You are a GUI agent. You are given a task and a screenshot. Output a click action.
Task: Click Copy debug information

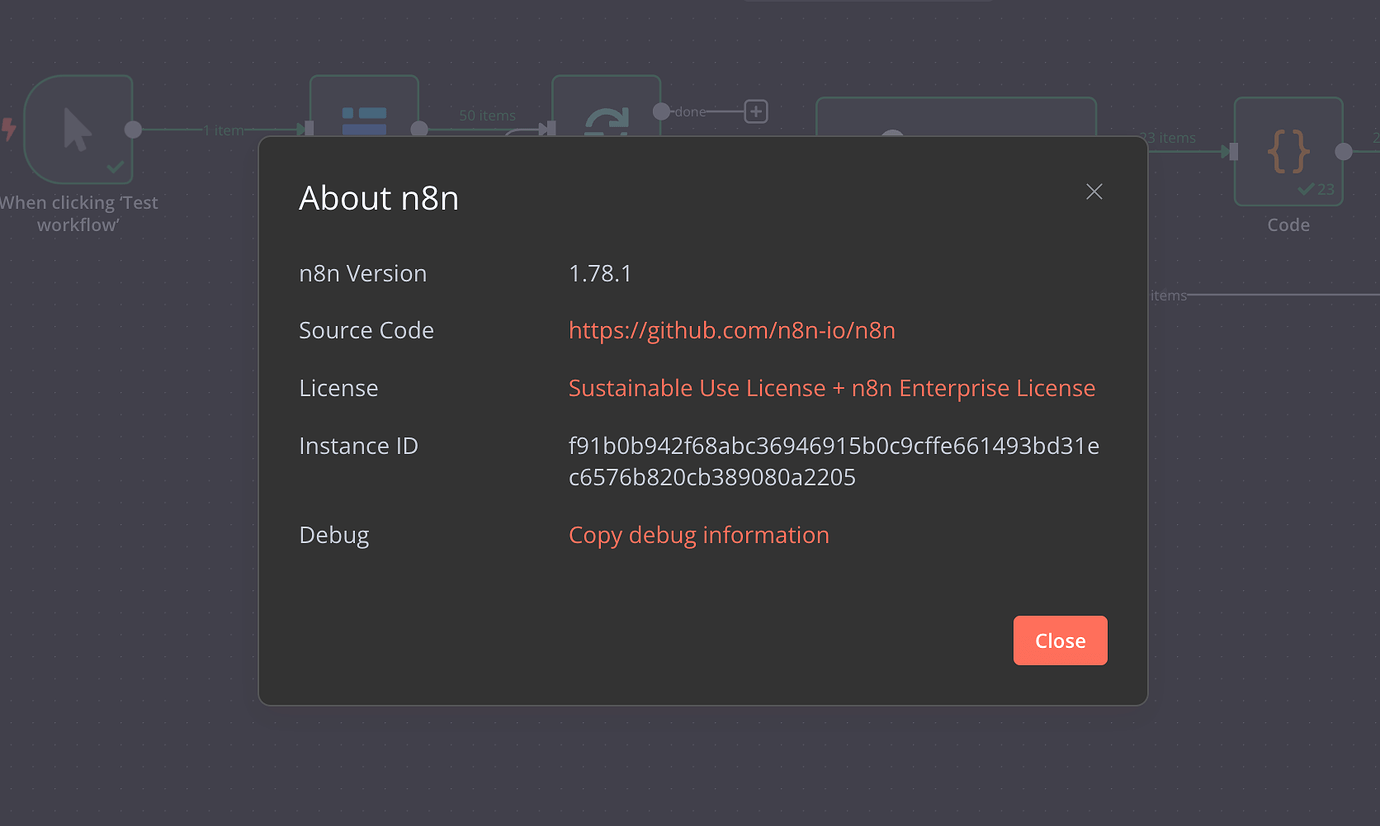698,534
